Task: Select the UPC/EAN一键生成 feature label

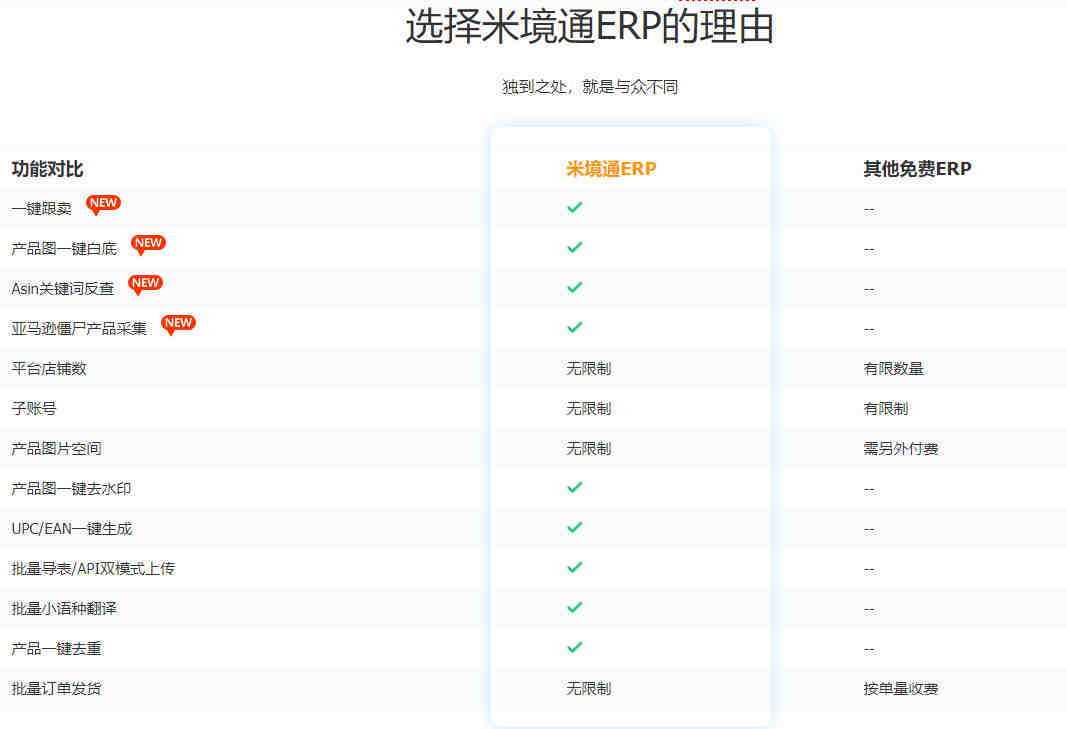Action: (71, 529)
